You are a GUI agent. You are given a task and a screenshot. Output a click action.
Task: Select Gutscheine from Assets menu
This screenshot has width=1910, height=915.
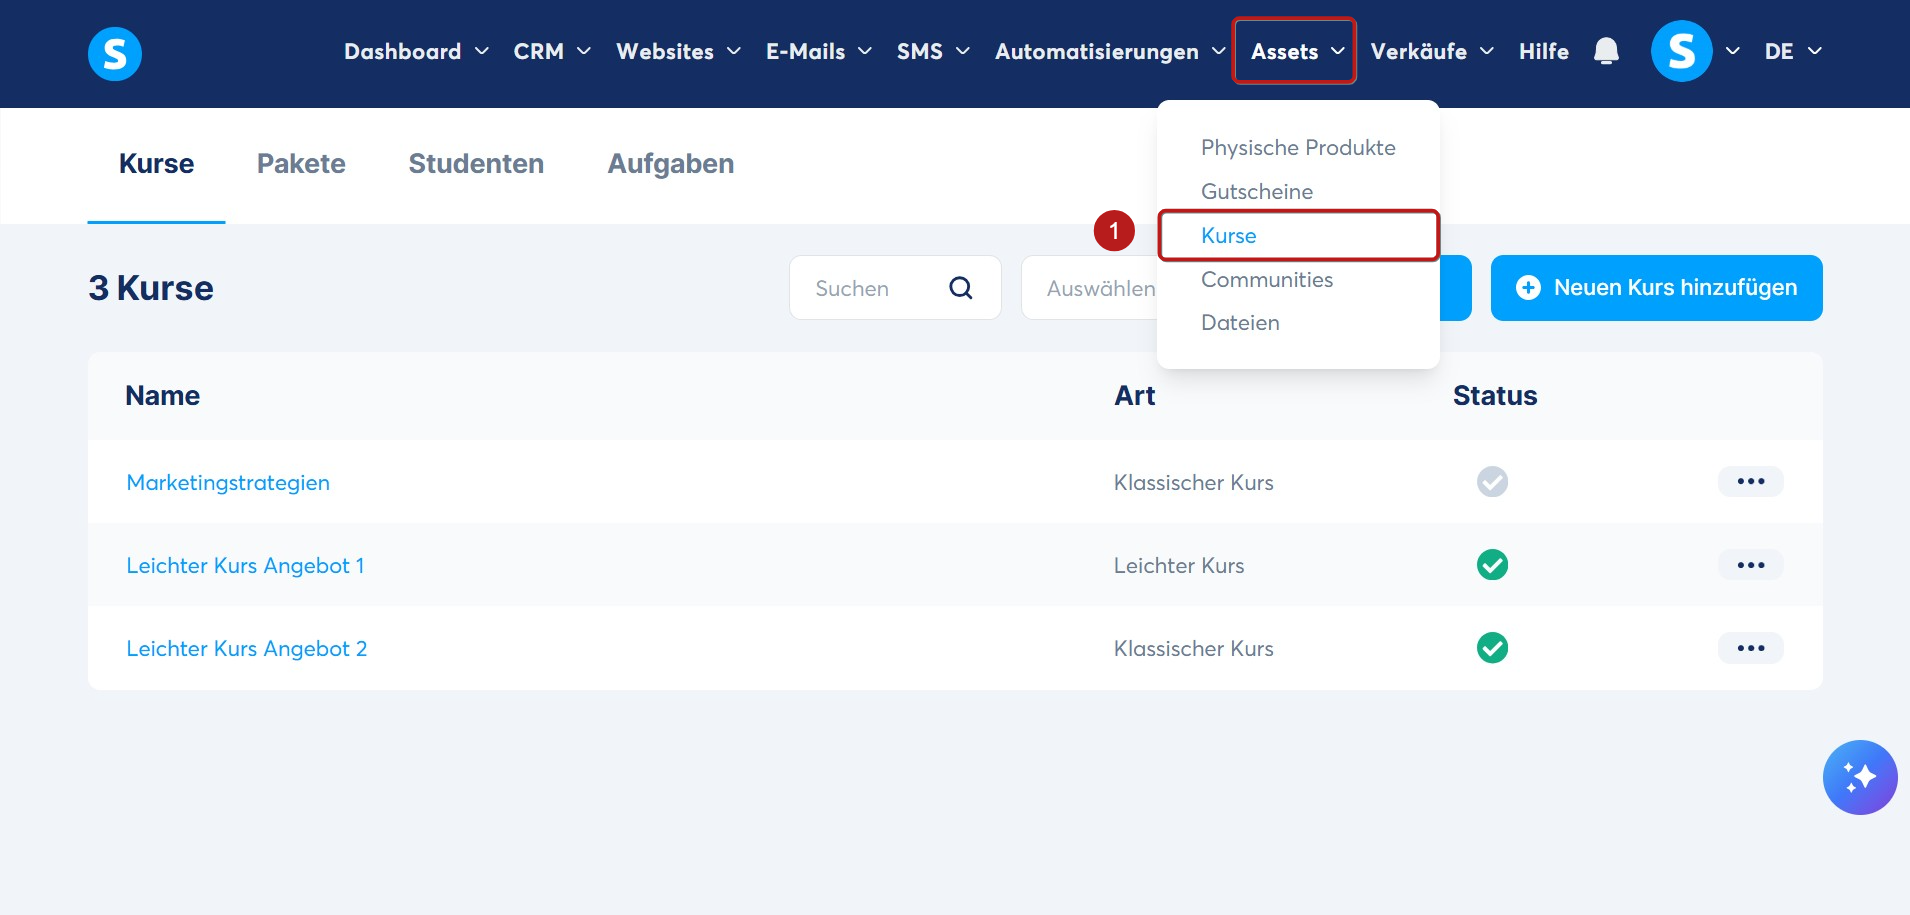[x=1257, y=191]
